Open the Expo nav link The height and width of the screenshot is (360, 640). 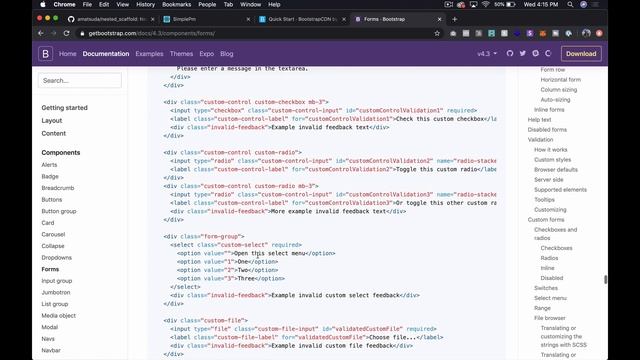pyautogui.click(x=207, y=53)
